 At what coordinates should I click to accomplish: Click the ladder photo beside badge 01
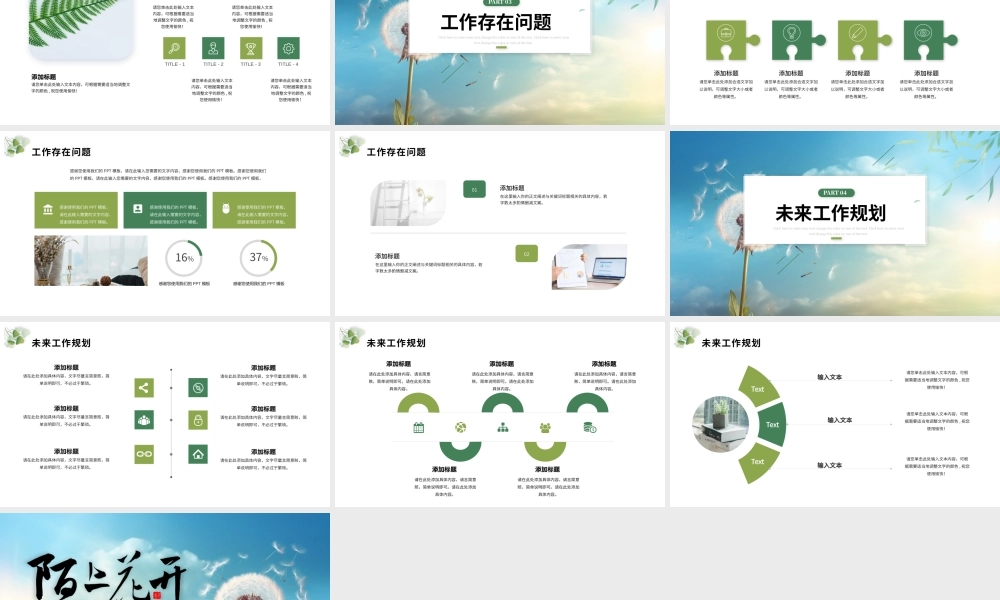click(x=408, y=203)
